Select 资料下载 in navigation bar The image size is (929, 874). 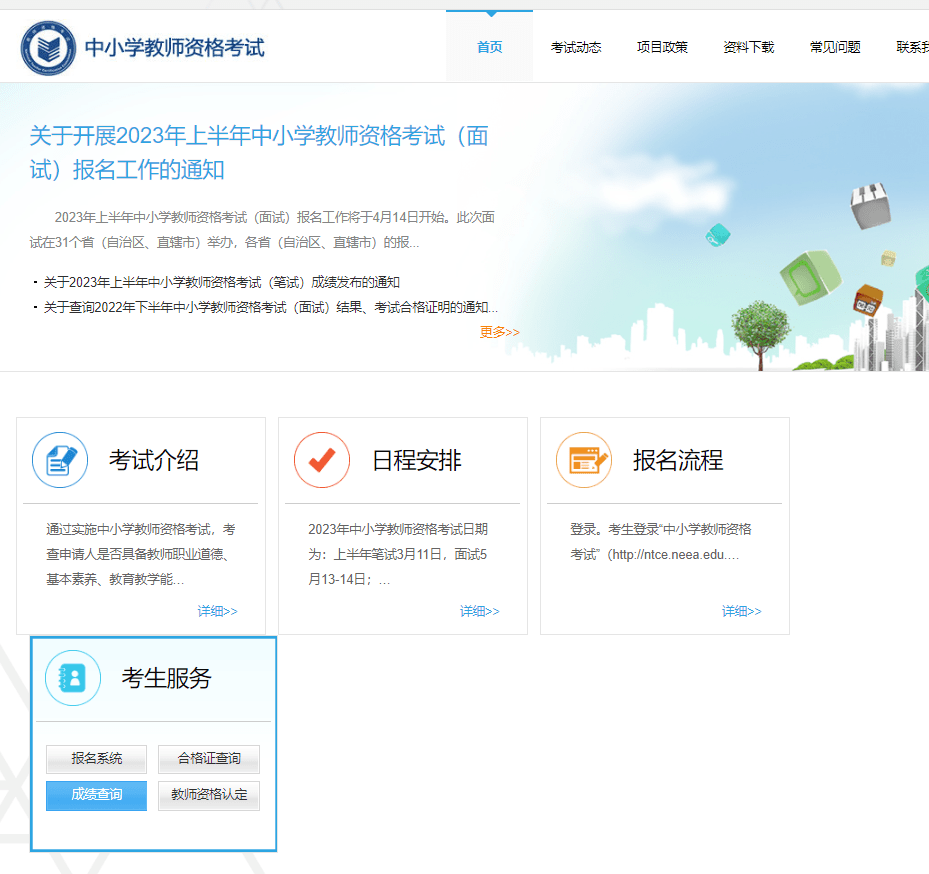tap(749, 47)
